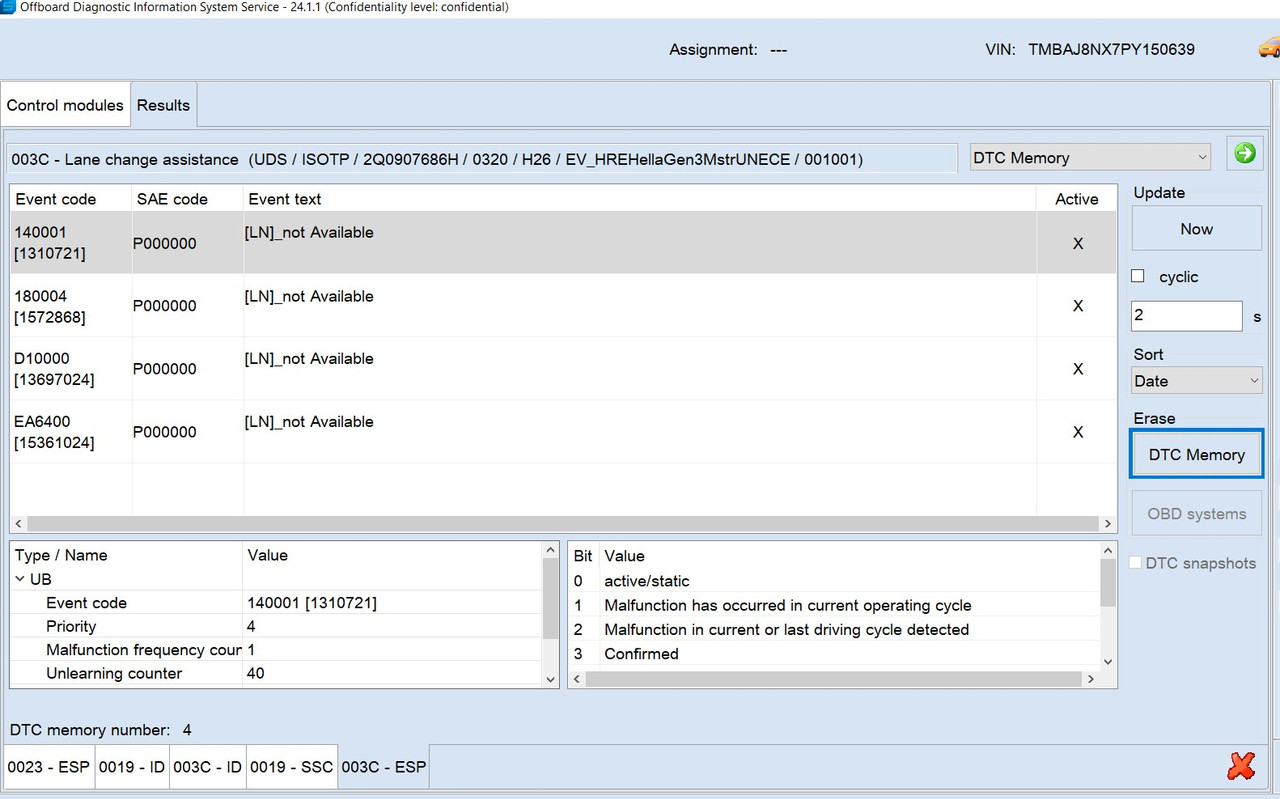
Task: Click the VIN number text
Action: coord(1111,49)
